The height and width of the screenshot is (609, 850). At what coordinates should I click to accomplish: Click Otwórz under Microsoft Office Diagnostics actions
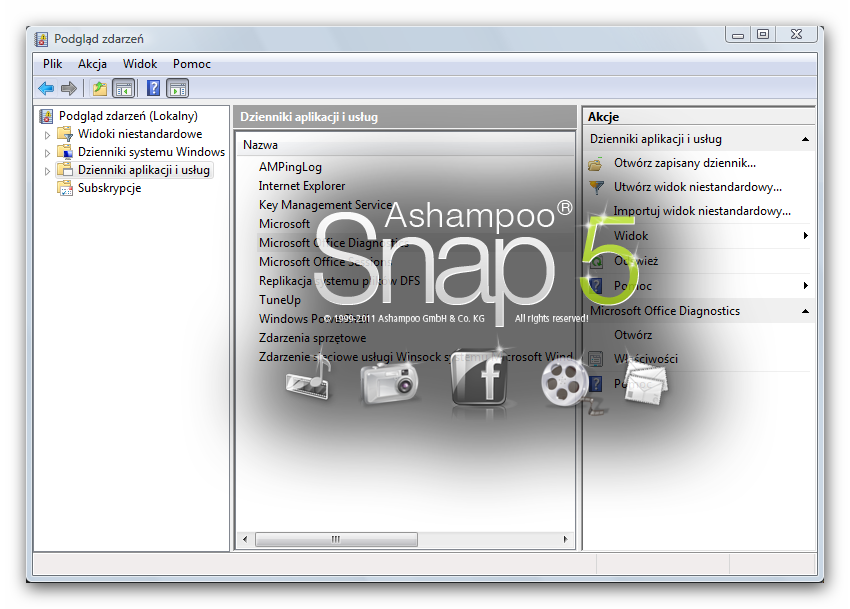[633, 335]
